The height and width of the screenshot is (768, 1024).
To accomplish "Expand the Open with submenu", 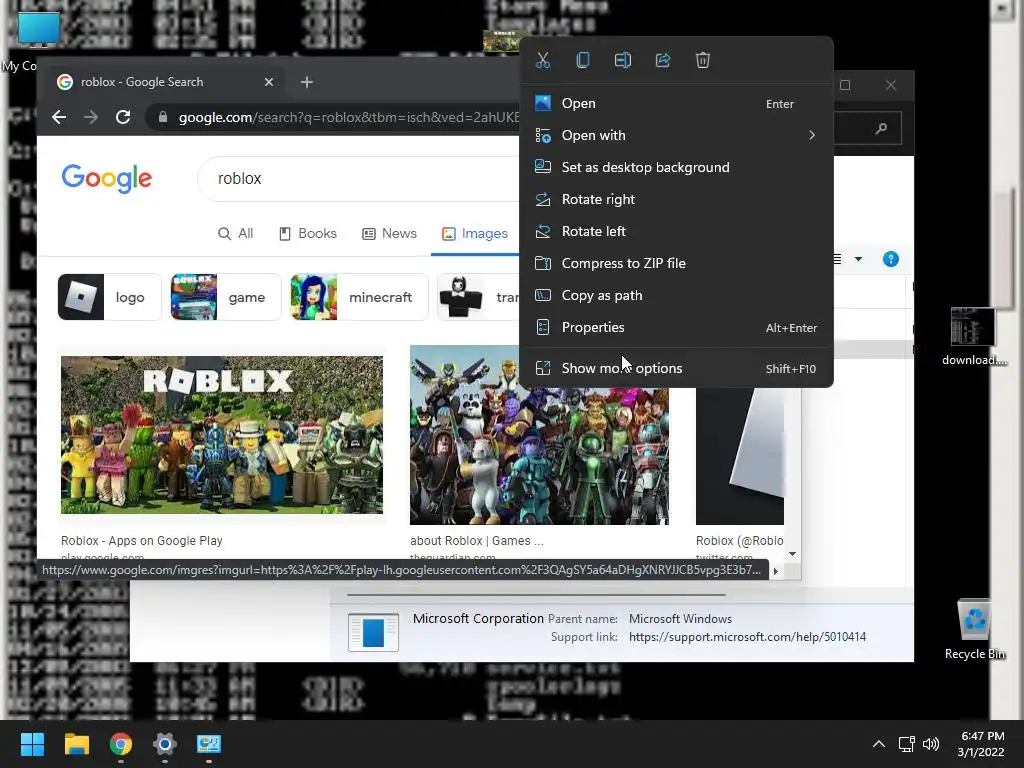I will (676, 135).
